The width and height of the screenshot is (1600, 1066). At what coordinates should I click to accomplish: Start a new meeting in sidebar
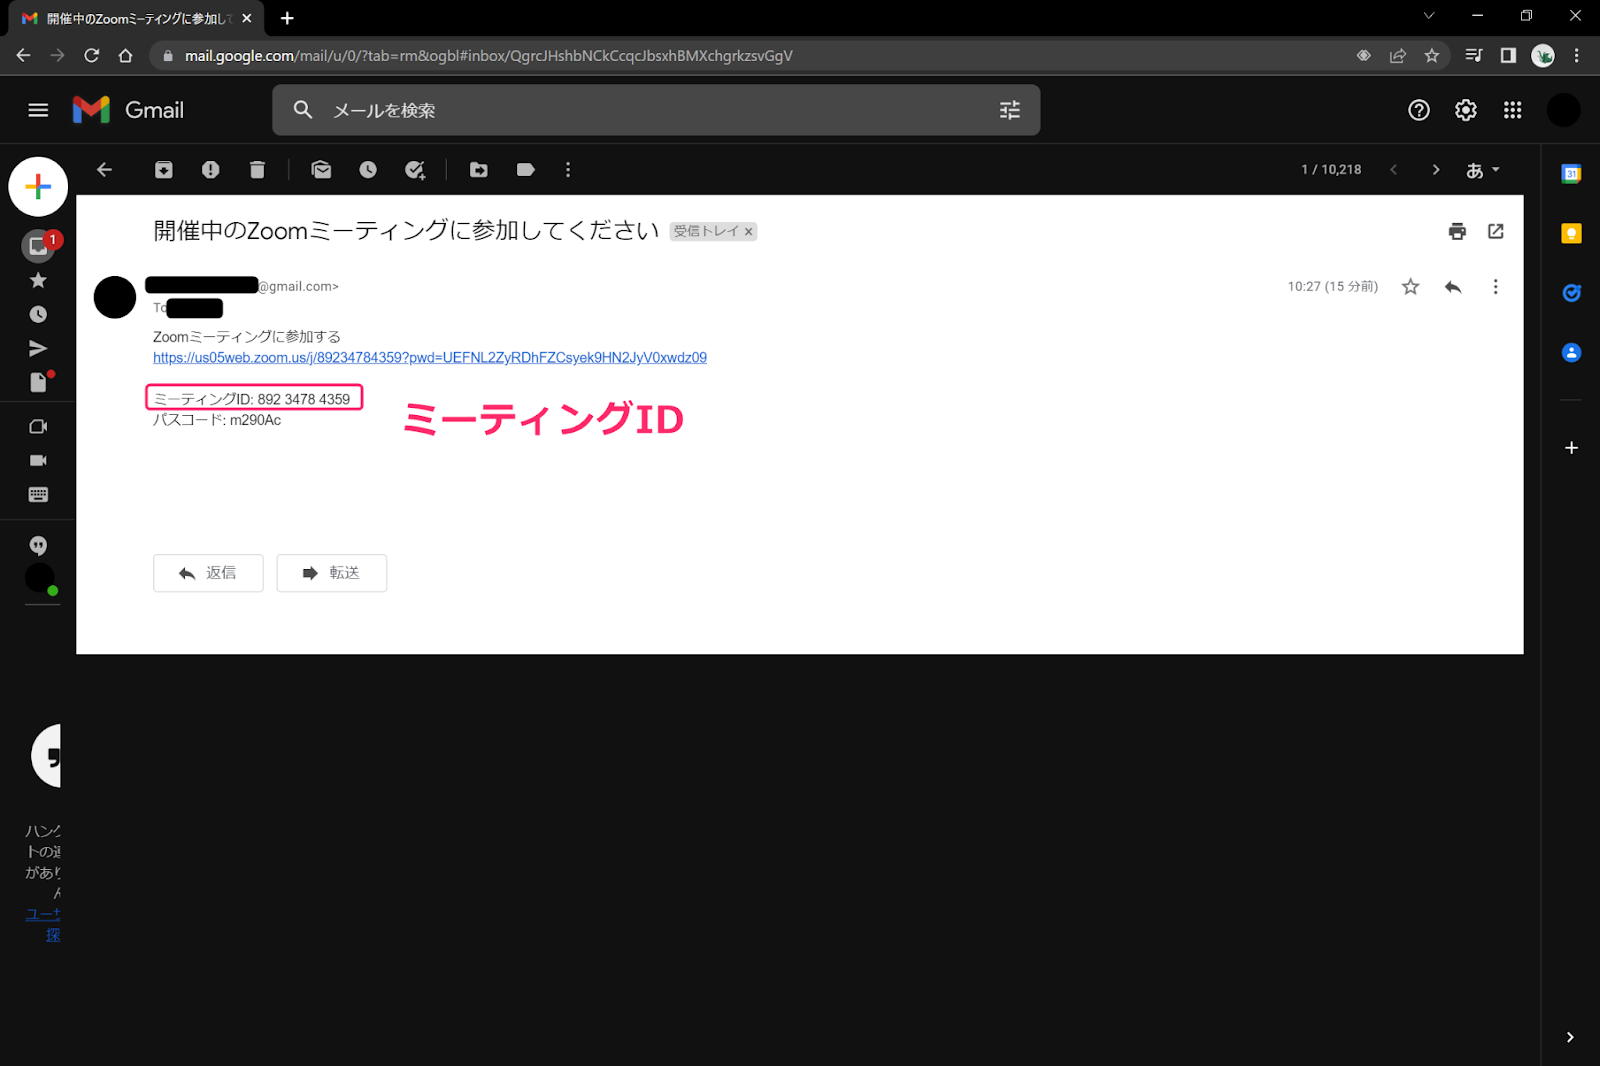coord(38,427)
